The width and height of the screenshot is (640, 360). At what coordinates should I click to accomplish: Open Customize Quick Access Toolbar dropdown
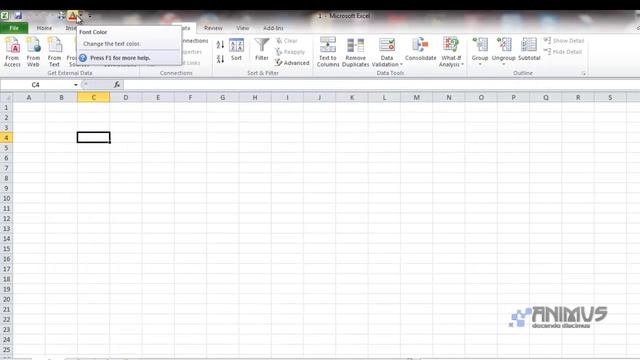[x=90, y=16]
